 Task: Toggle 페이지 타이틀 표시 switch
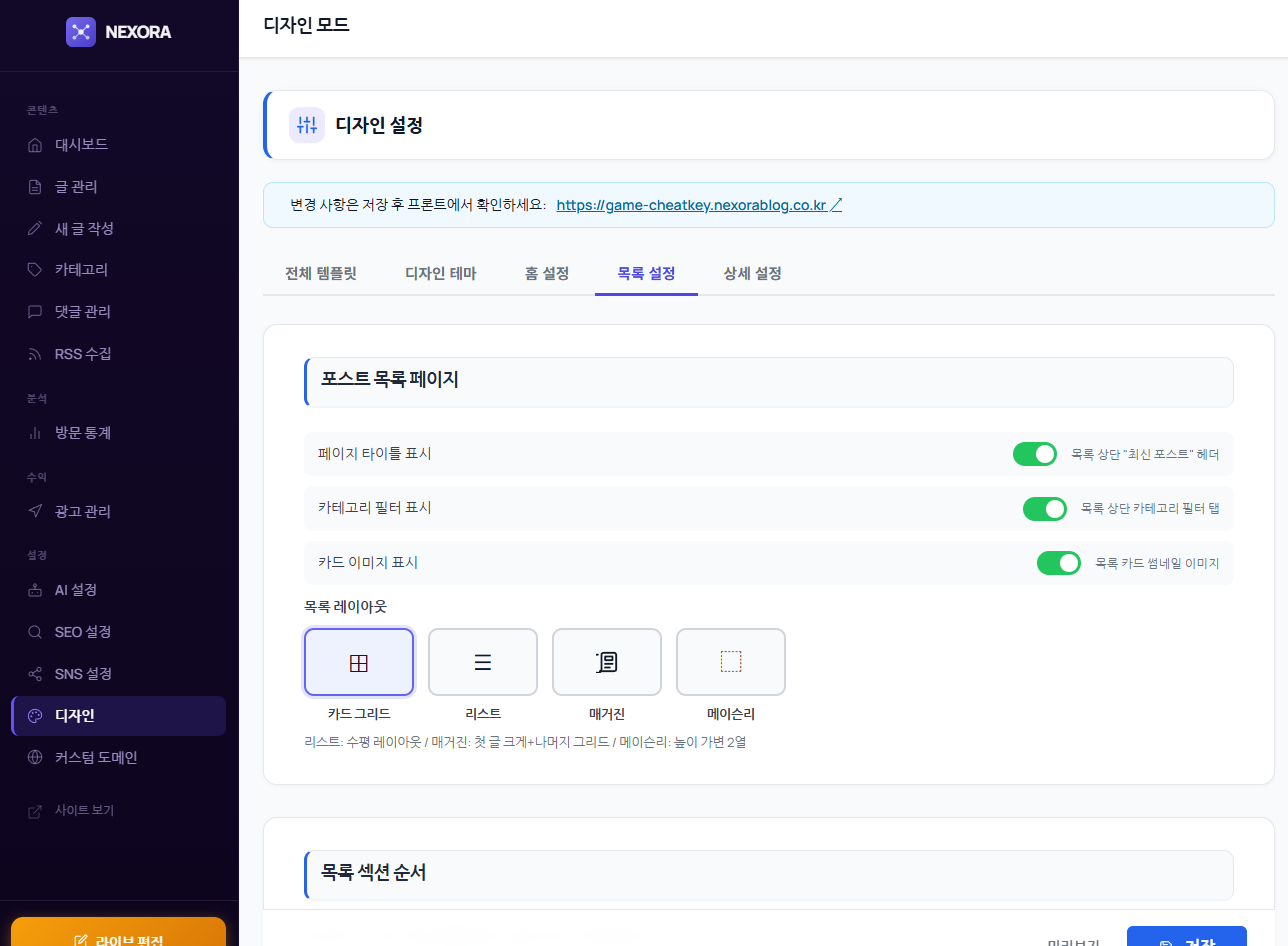coord(1034,454)
